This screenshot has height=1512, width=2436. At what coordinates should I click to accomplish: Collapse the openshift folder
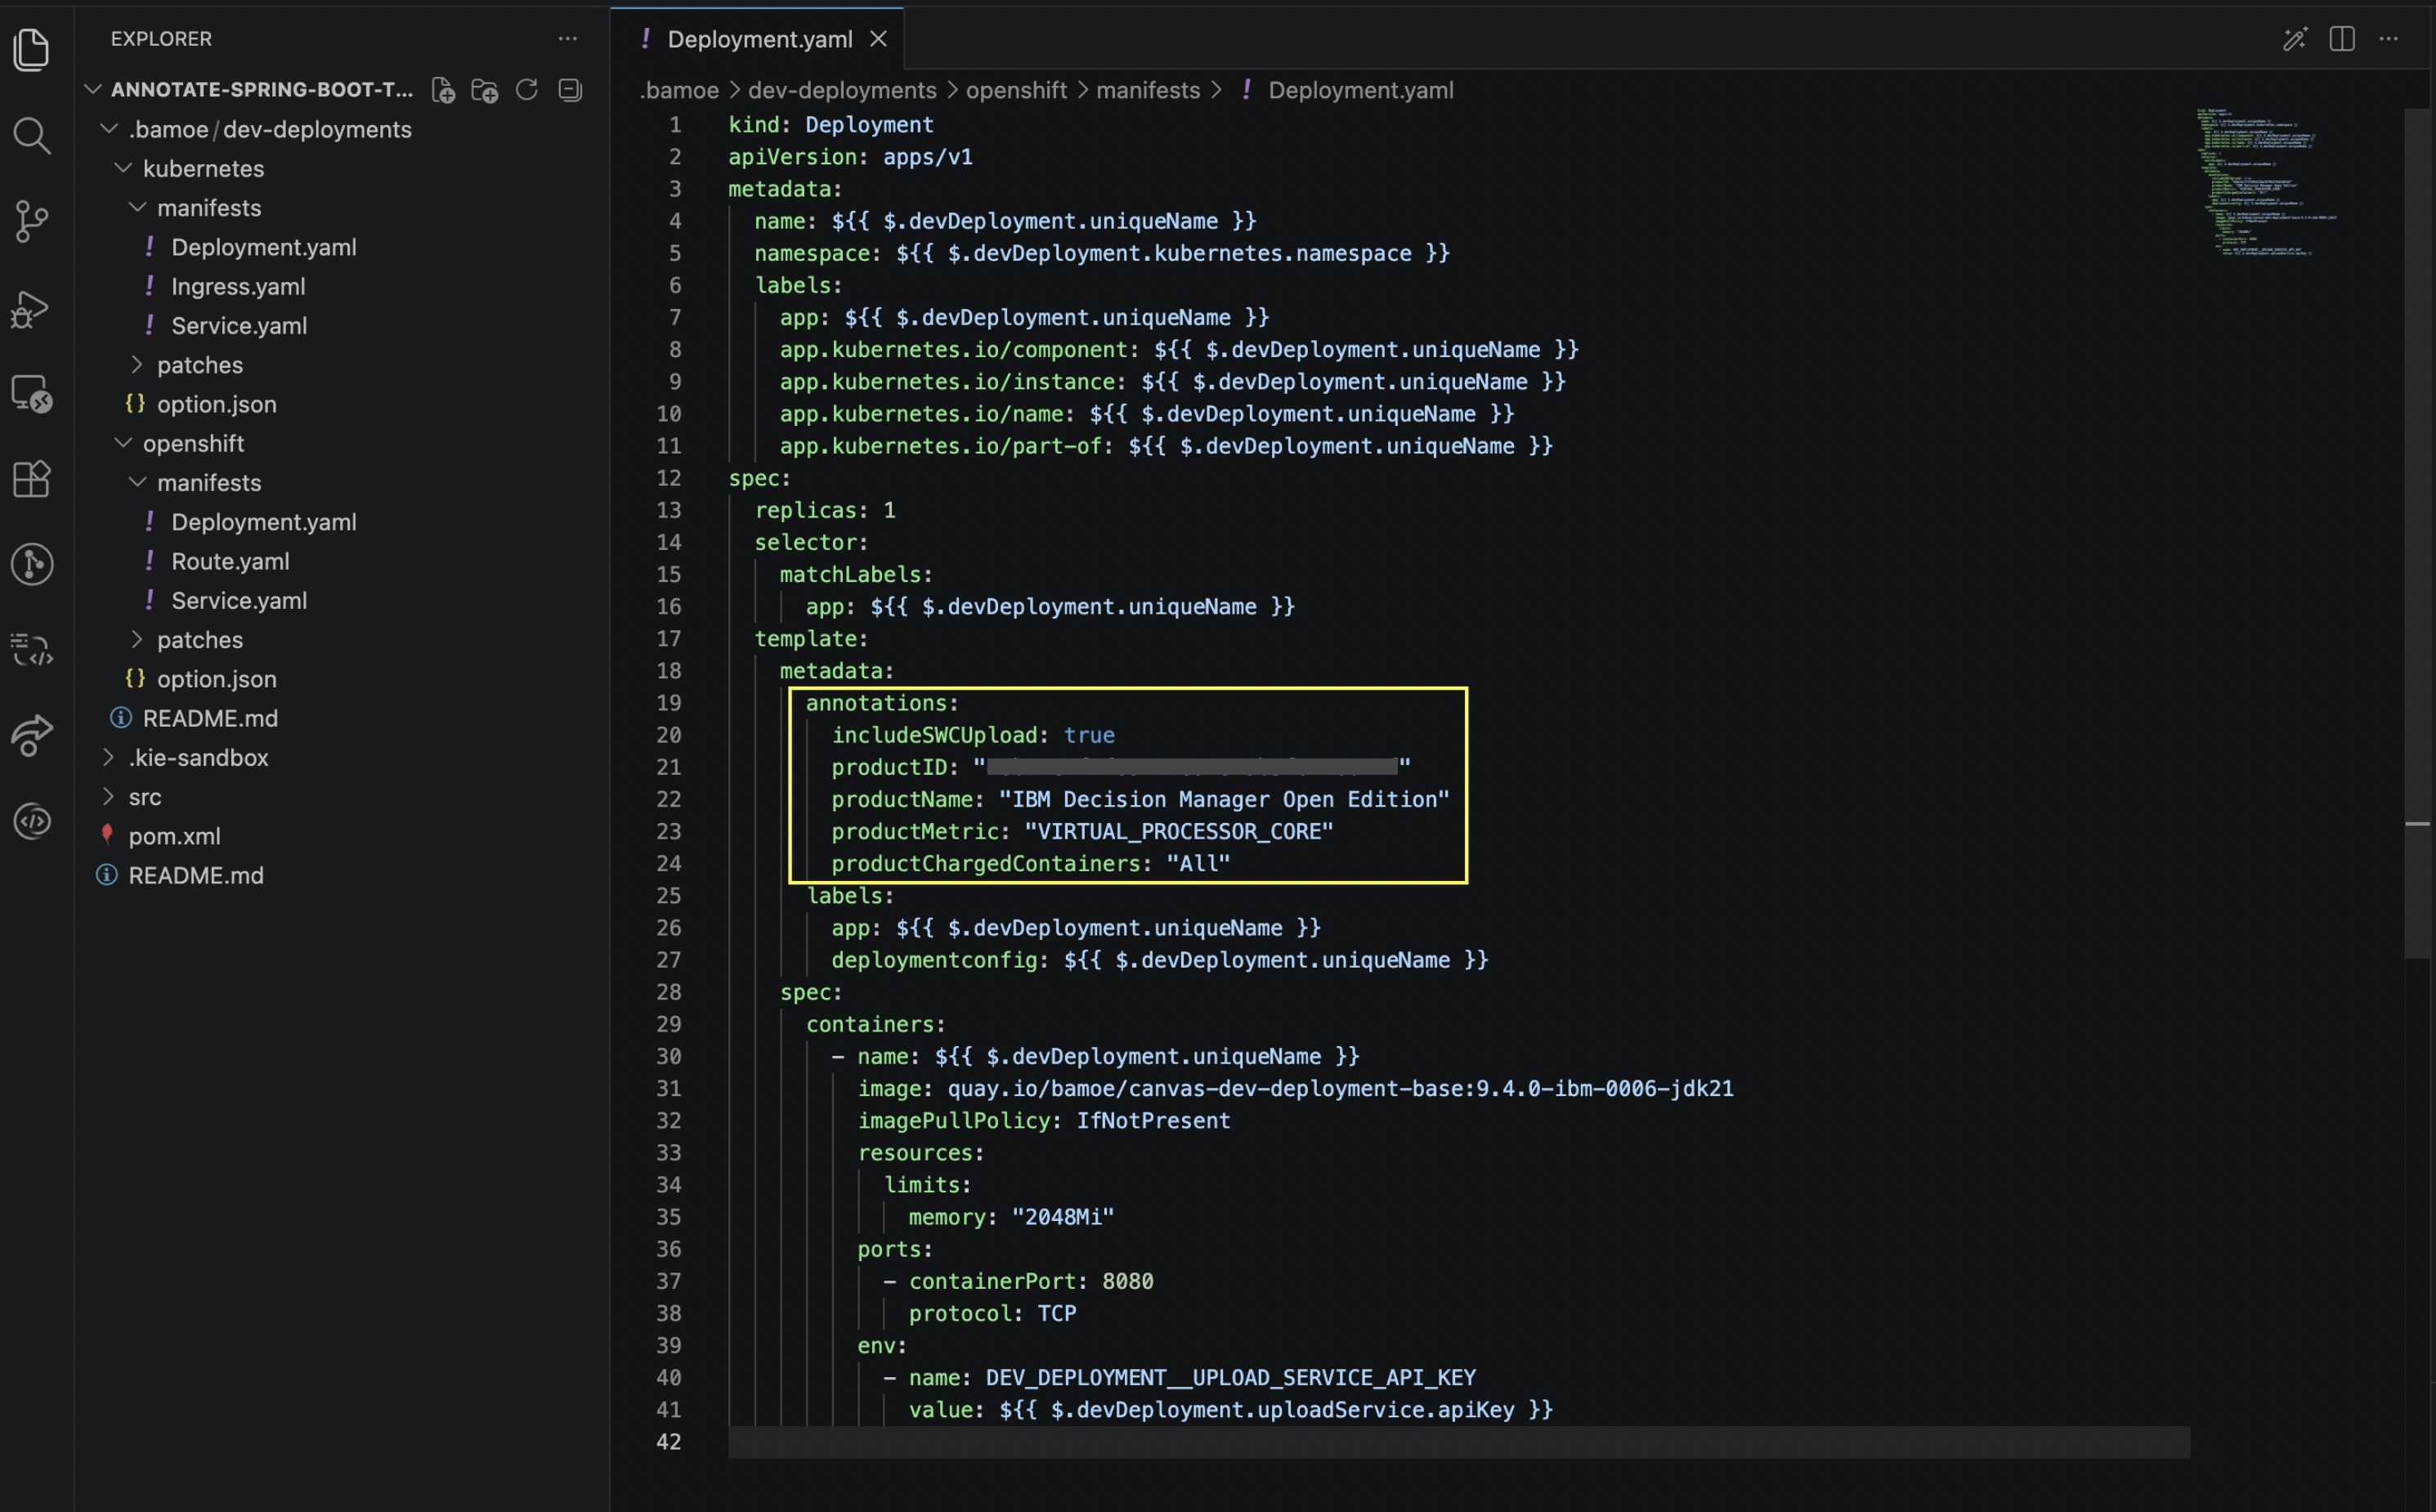pos(123,443)
